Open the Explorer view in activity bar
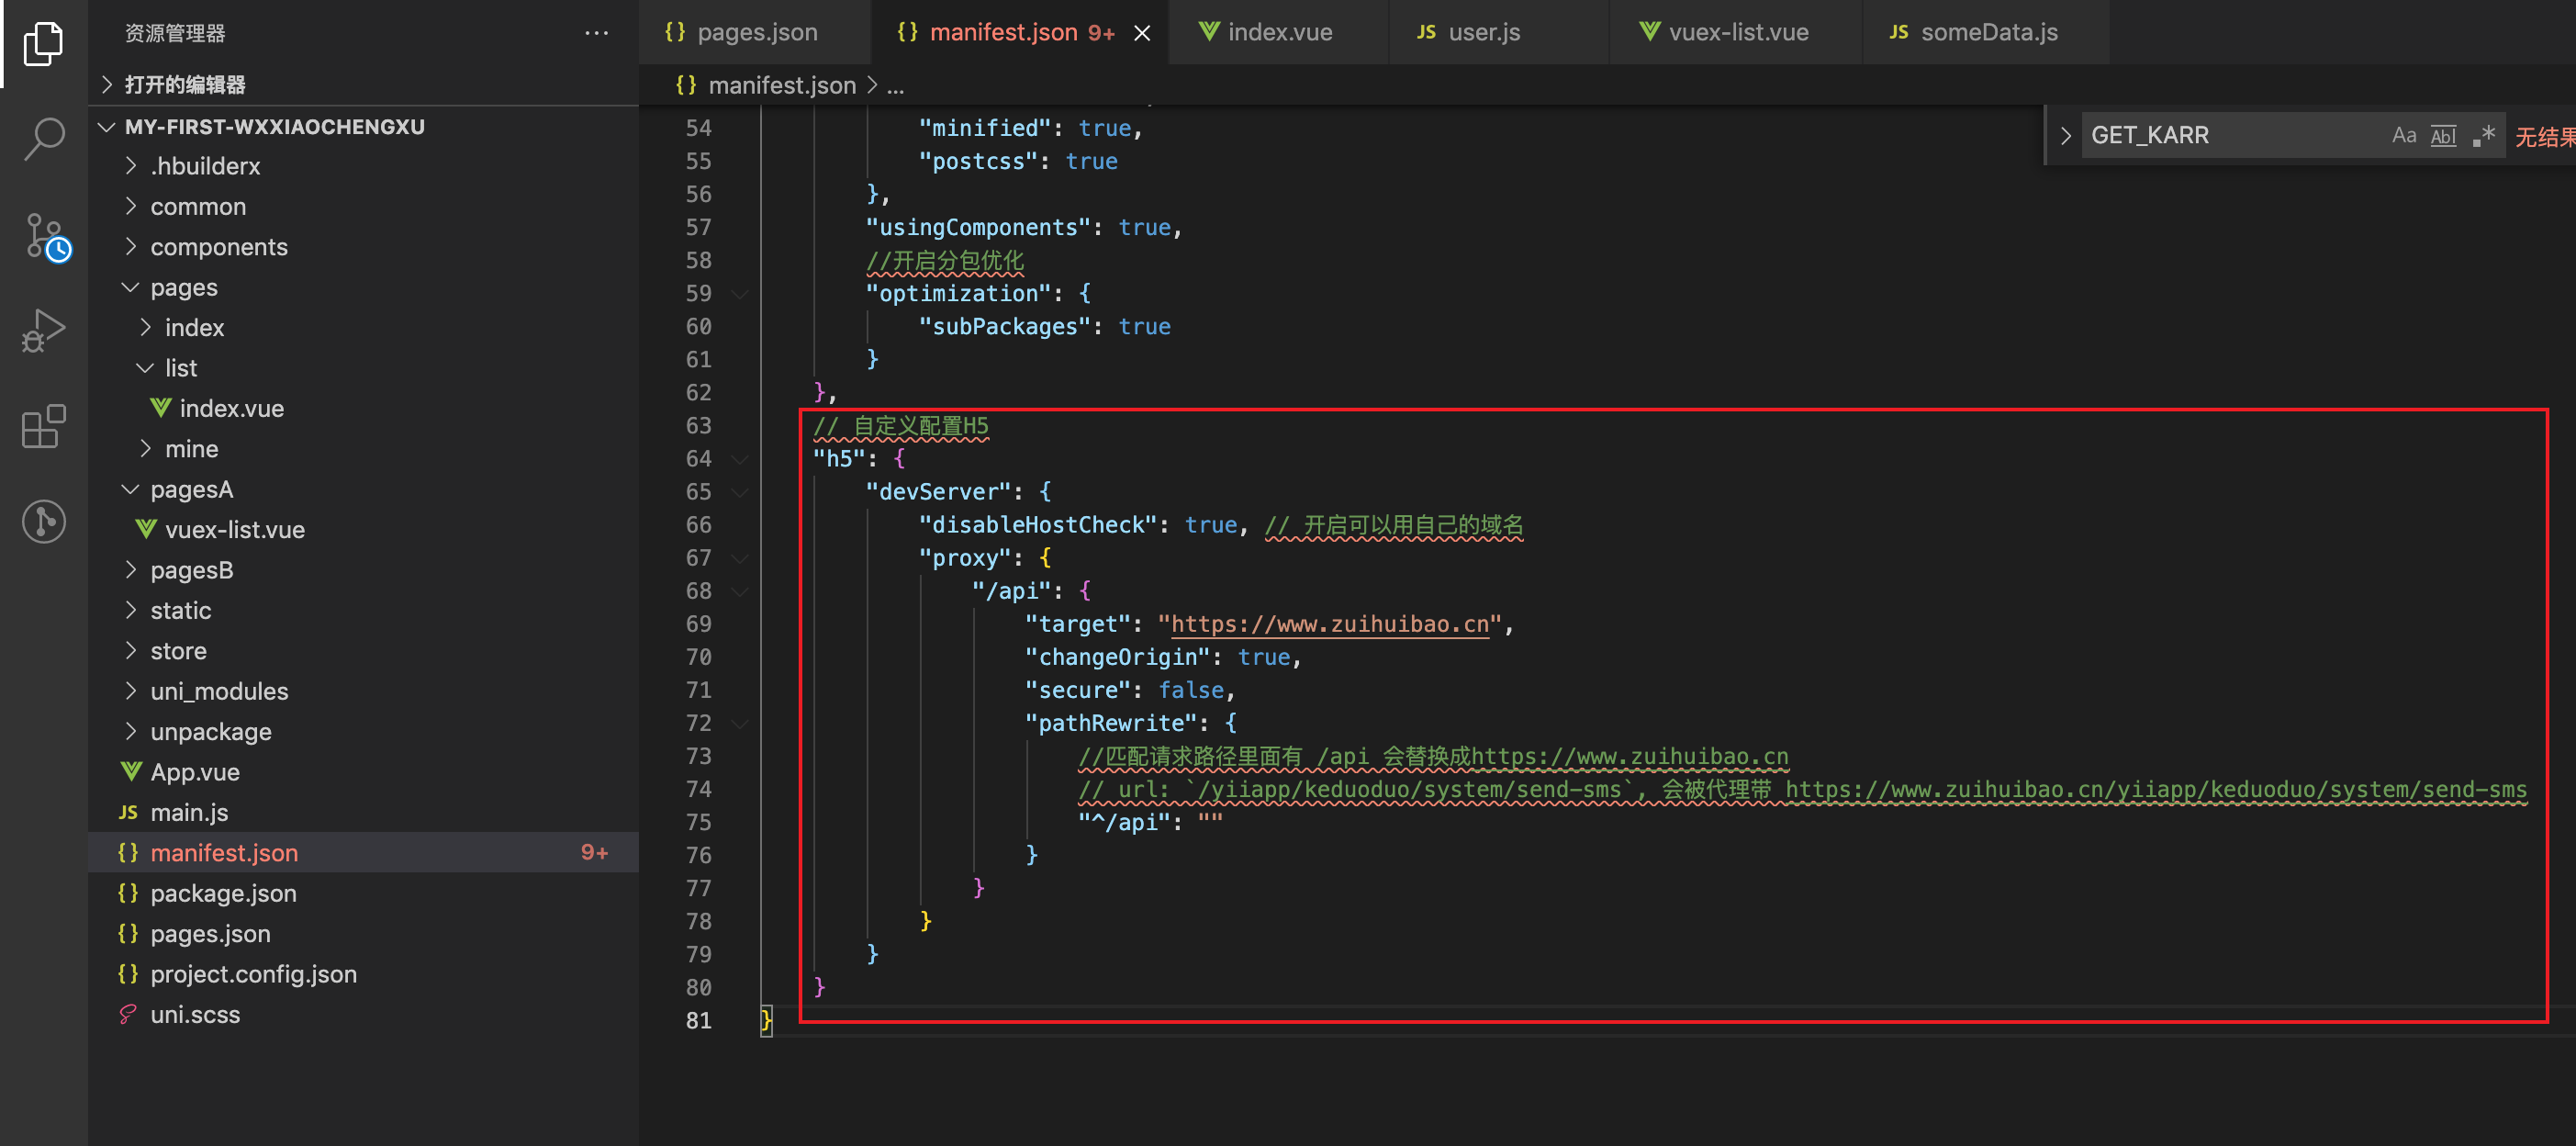Image resolution: width=2576 pixels, height=1146 pixels. pyautogui.click(x=43, y=43)
